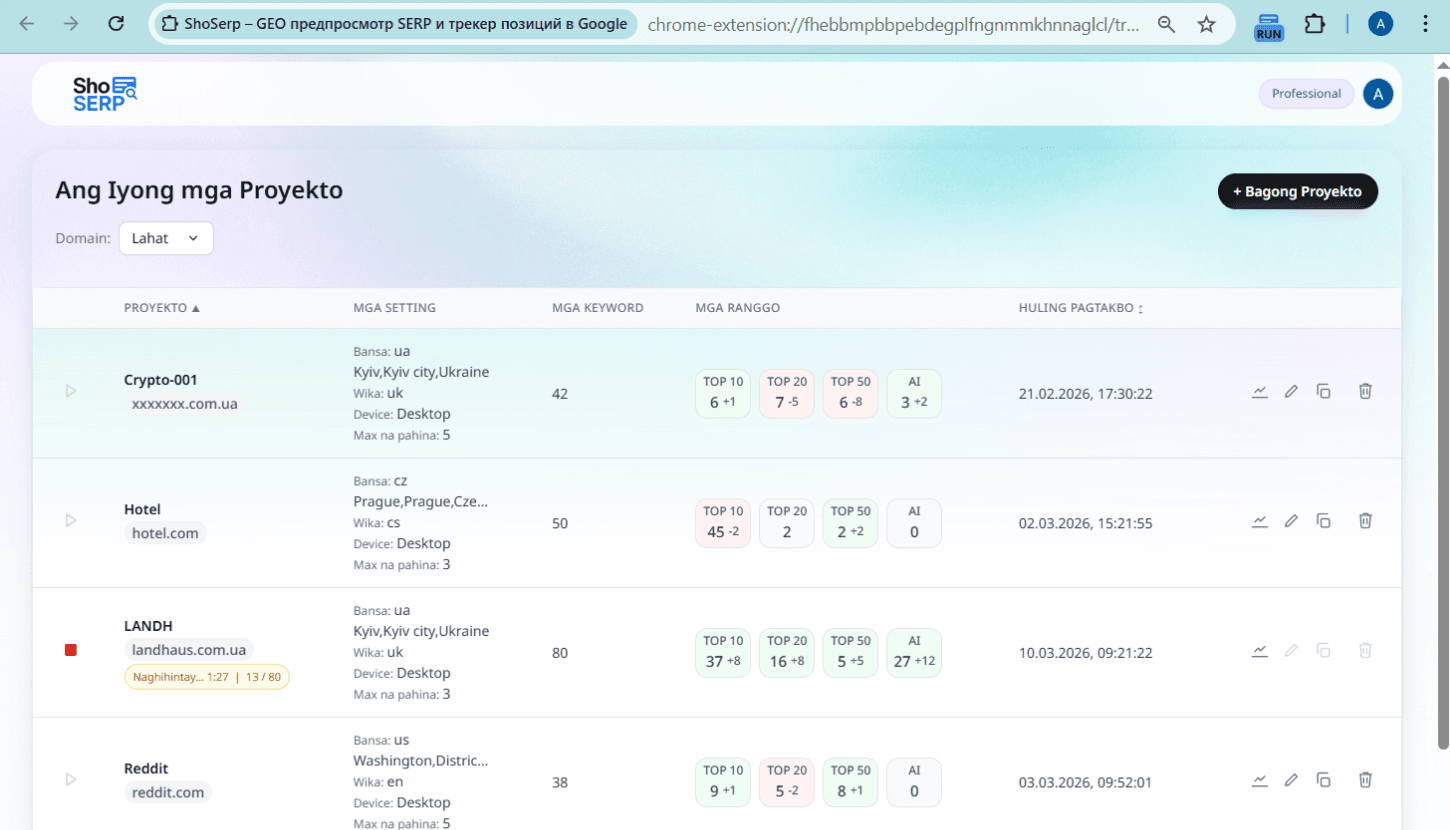Click Crypto-001 TOP 10 badge

tap(723, 393)
